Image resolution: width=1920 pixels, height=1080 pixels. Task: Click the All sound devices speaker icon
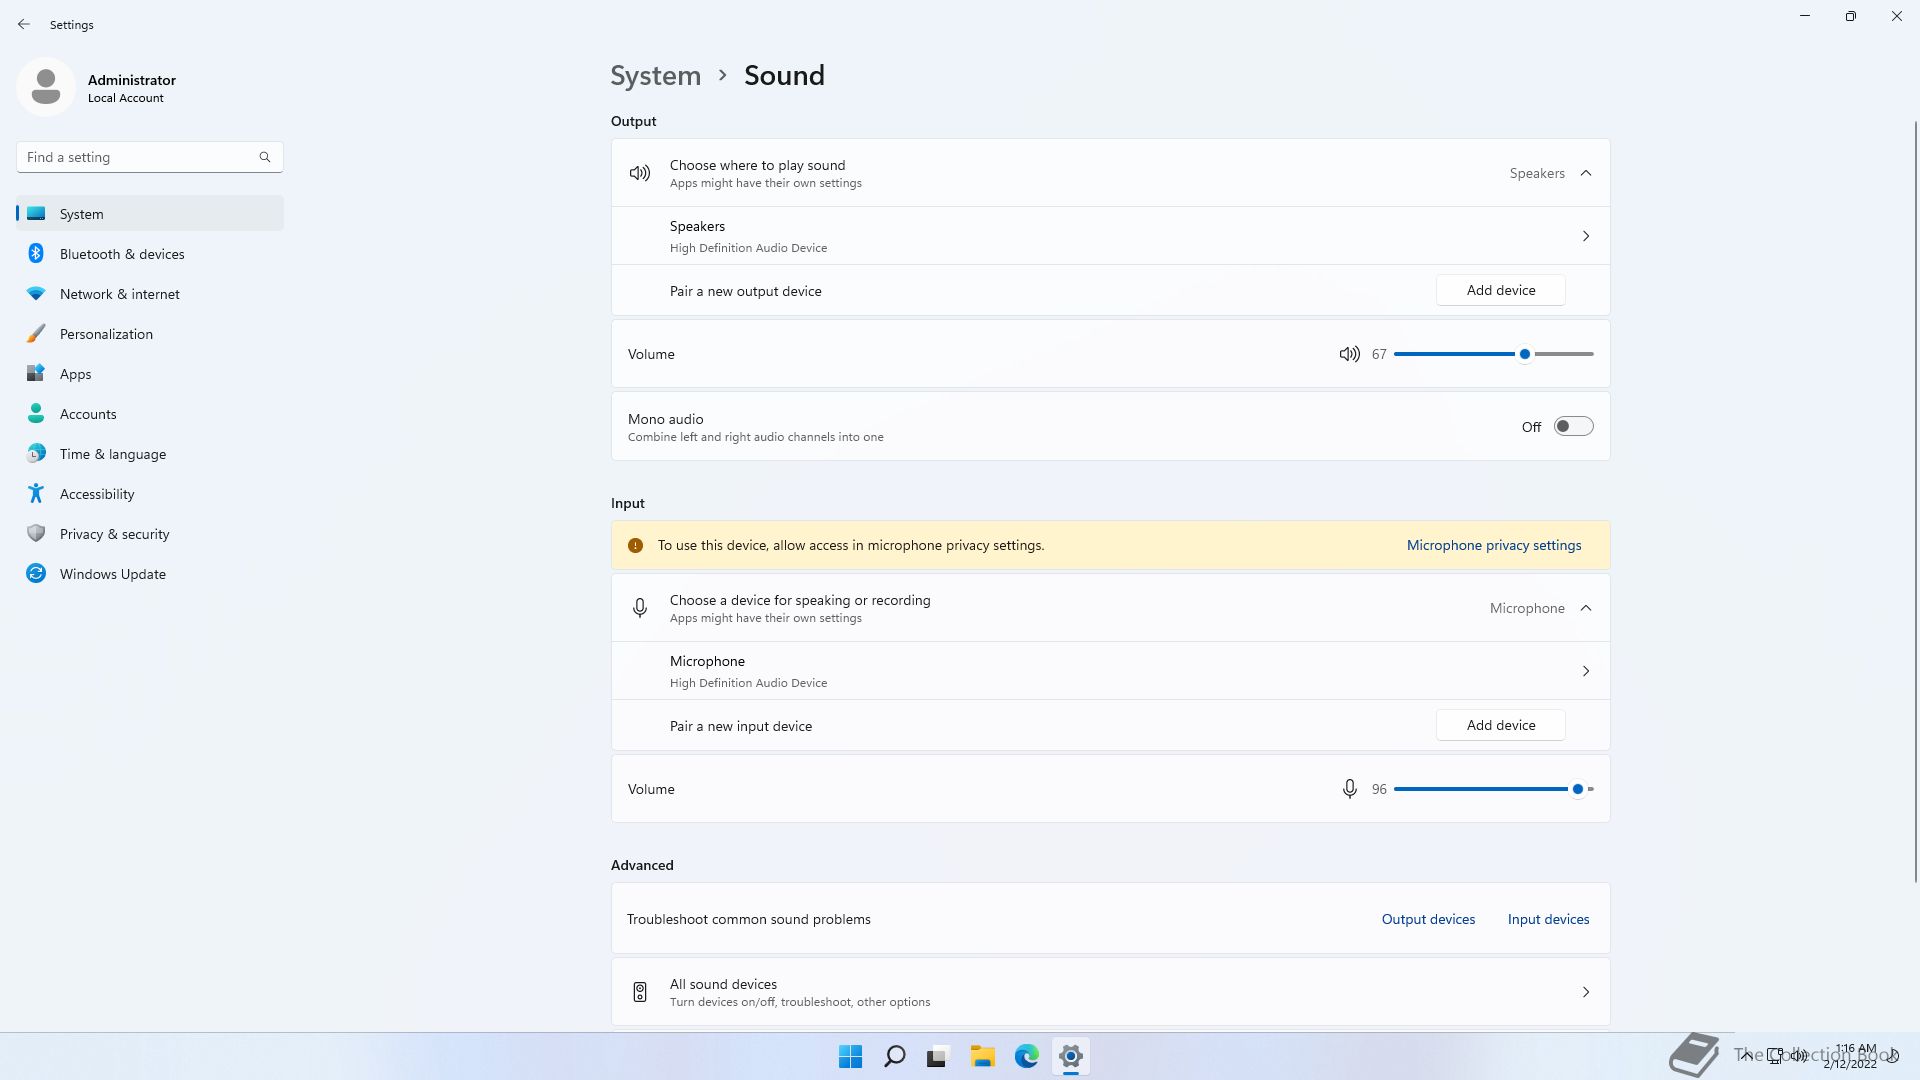640,992
